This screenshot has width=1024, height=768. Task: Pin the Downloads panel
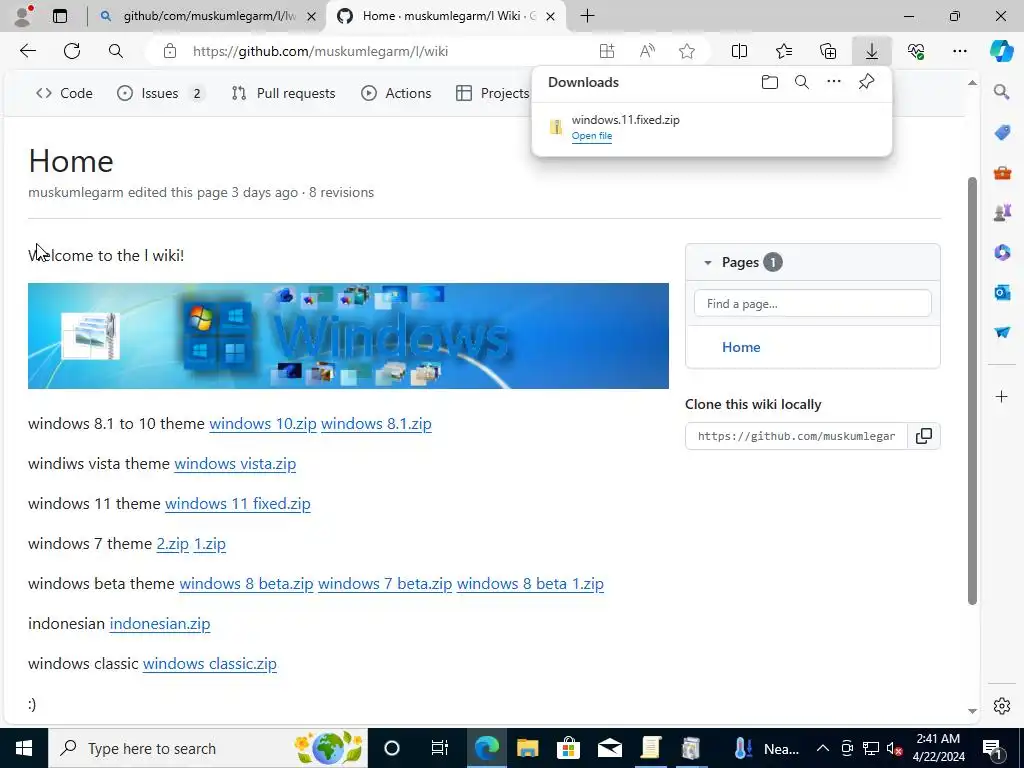pyautogui.click(x=866, y=82)
